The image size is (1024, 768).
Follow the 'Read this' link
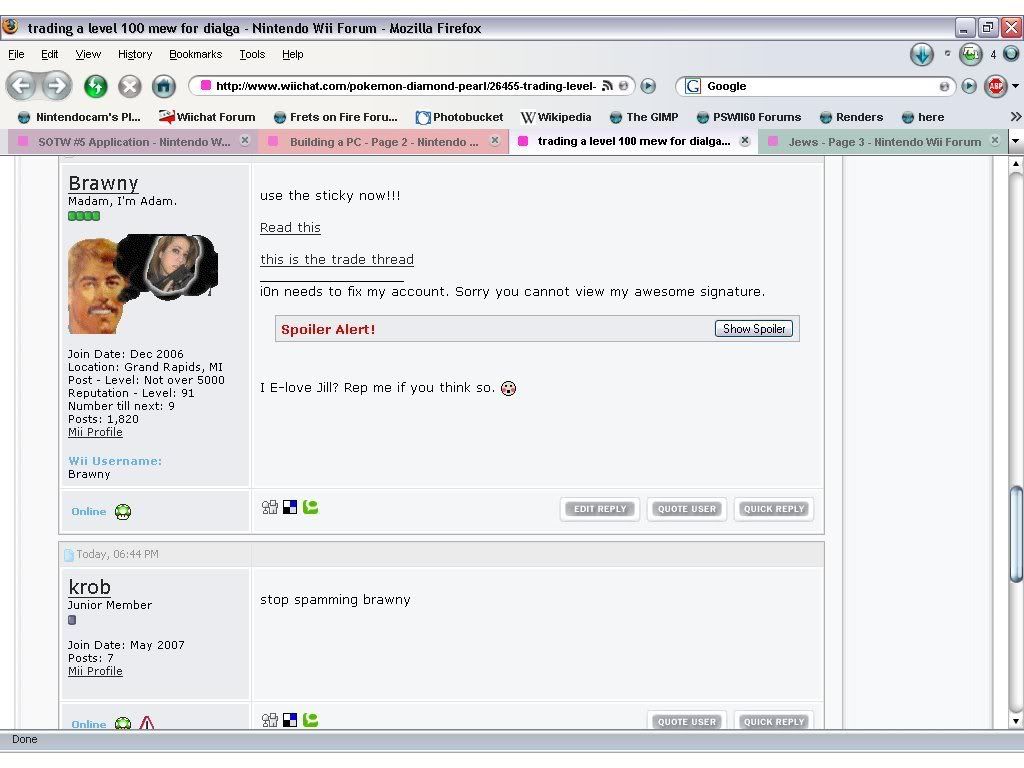pyautogui.click(x=290, y=228)
